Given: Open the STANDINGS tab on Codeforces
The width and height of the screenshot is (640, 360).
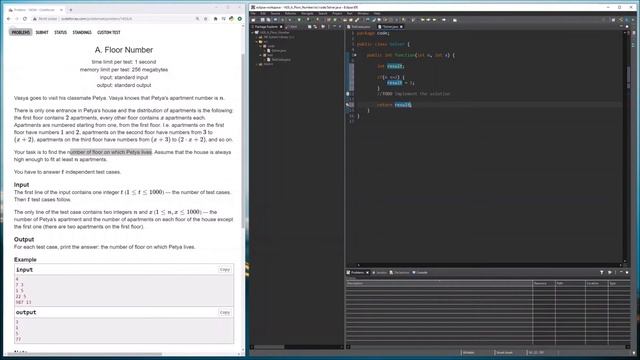Looking at the screenshot, I should (82, 32).
